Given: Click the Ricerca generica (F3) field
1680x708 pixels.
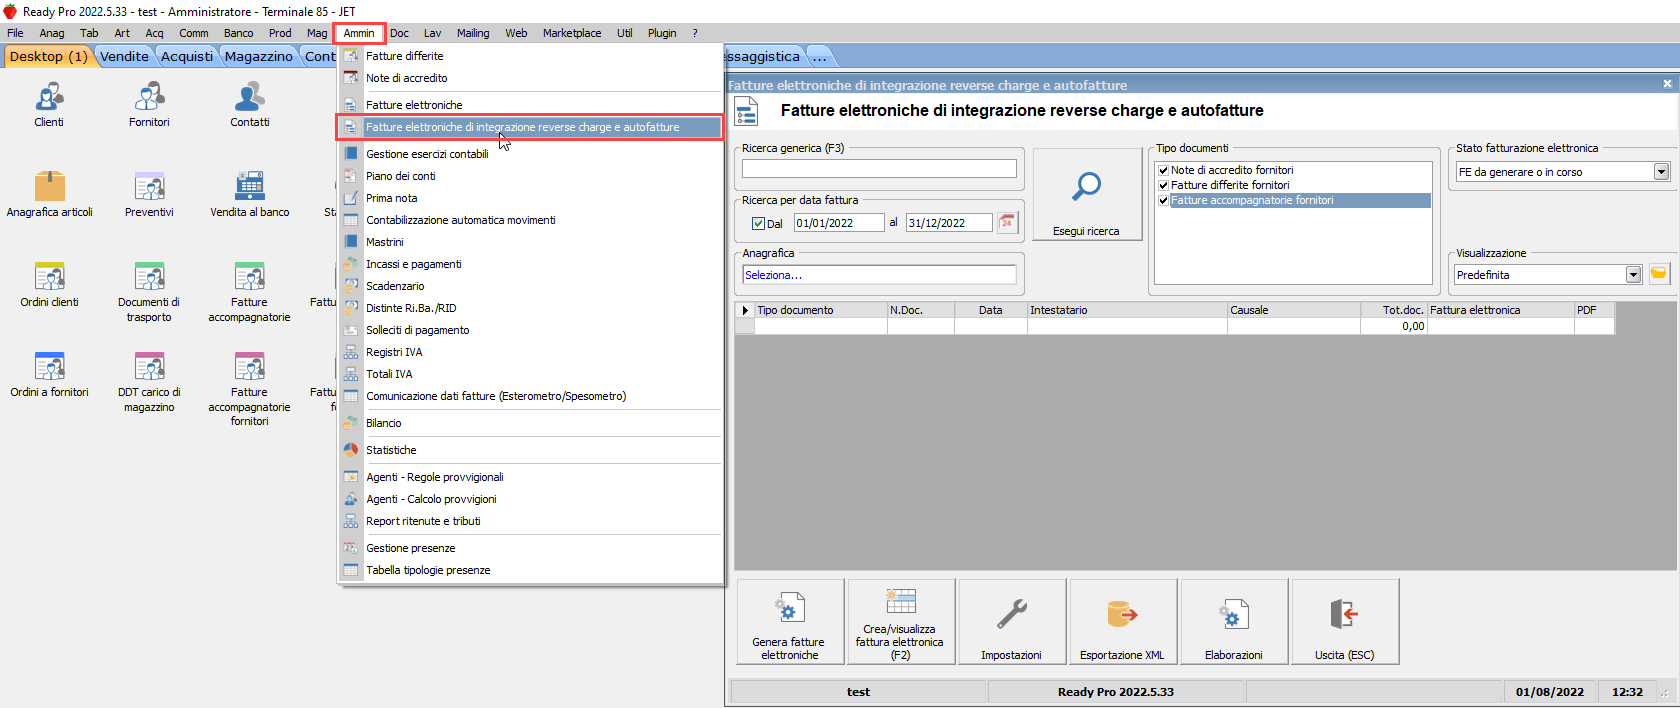Looking at the screenshot, I should click(879, 169).
